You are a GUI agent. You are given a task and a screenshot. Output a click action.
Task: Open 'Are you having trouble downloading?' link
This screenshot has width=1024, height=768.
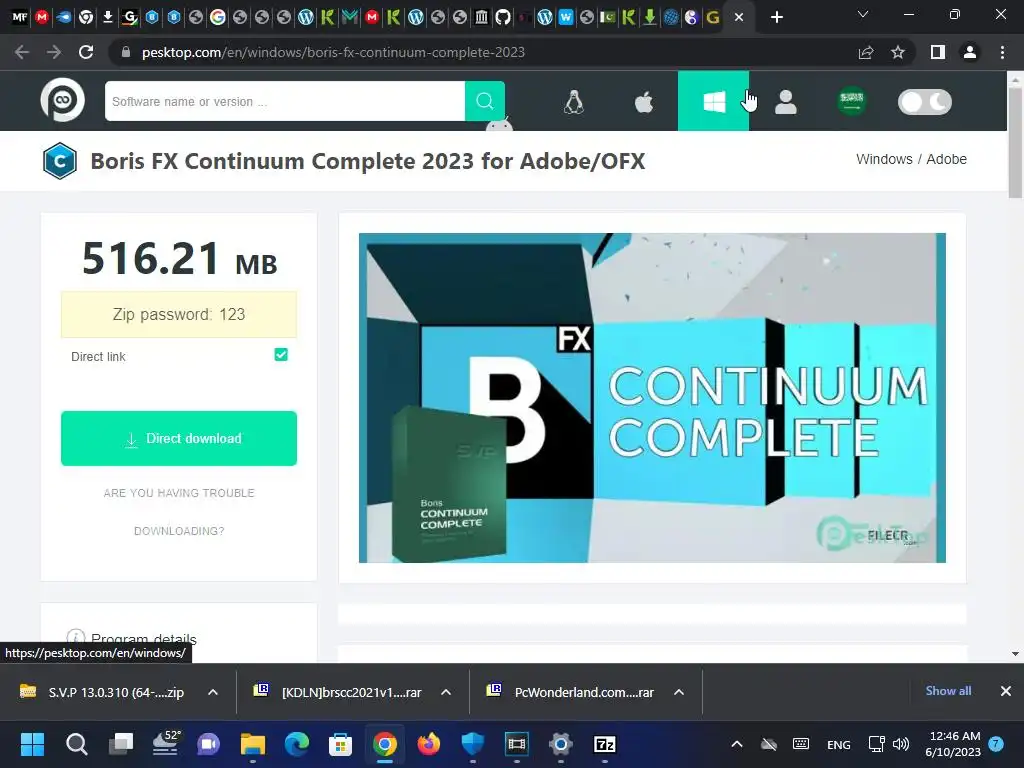pyautogui.click(x=179, y=512)
